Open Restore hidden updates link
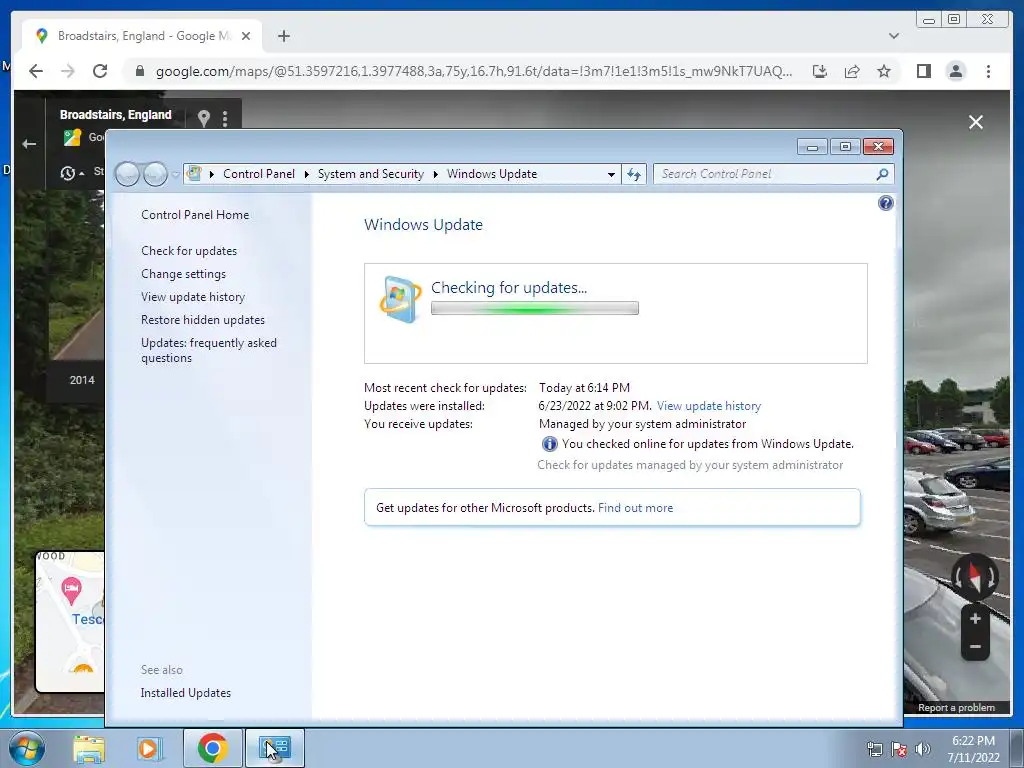 [x=202, y=320]
